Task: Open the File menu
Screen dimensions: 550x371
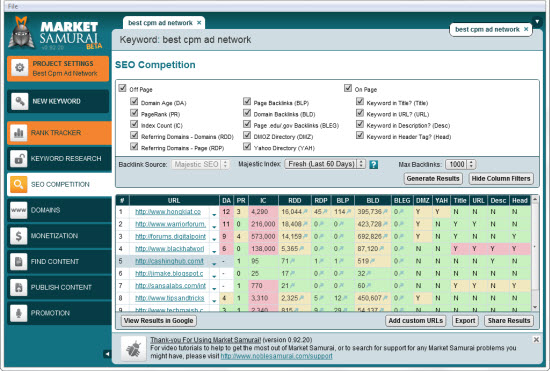Action: 13,6
